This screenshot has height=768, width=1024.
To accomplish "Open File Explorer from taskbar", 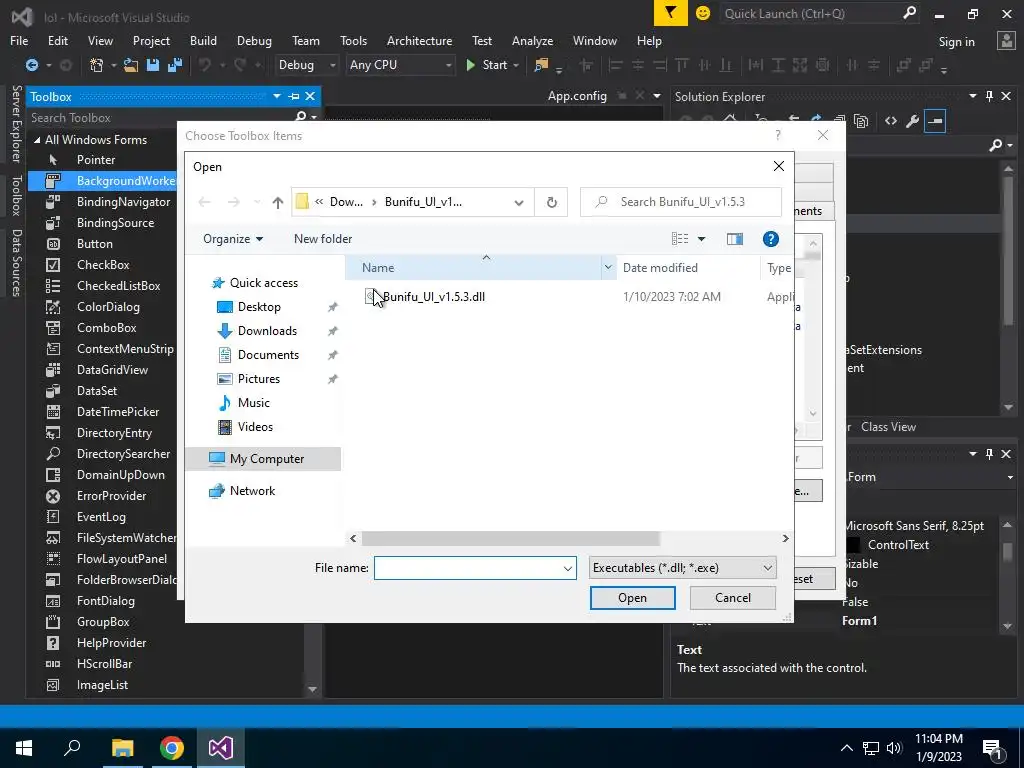I will [x=122, y=748].
